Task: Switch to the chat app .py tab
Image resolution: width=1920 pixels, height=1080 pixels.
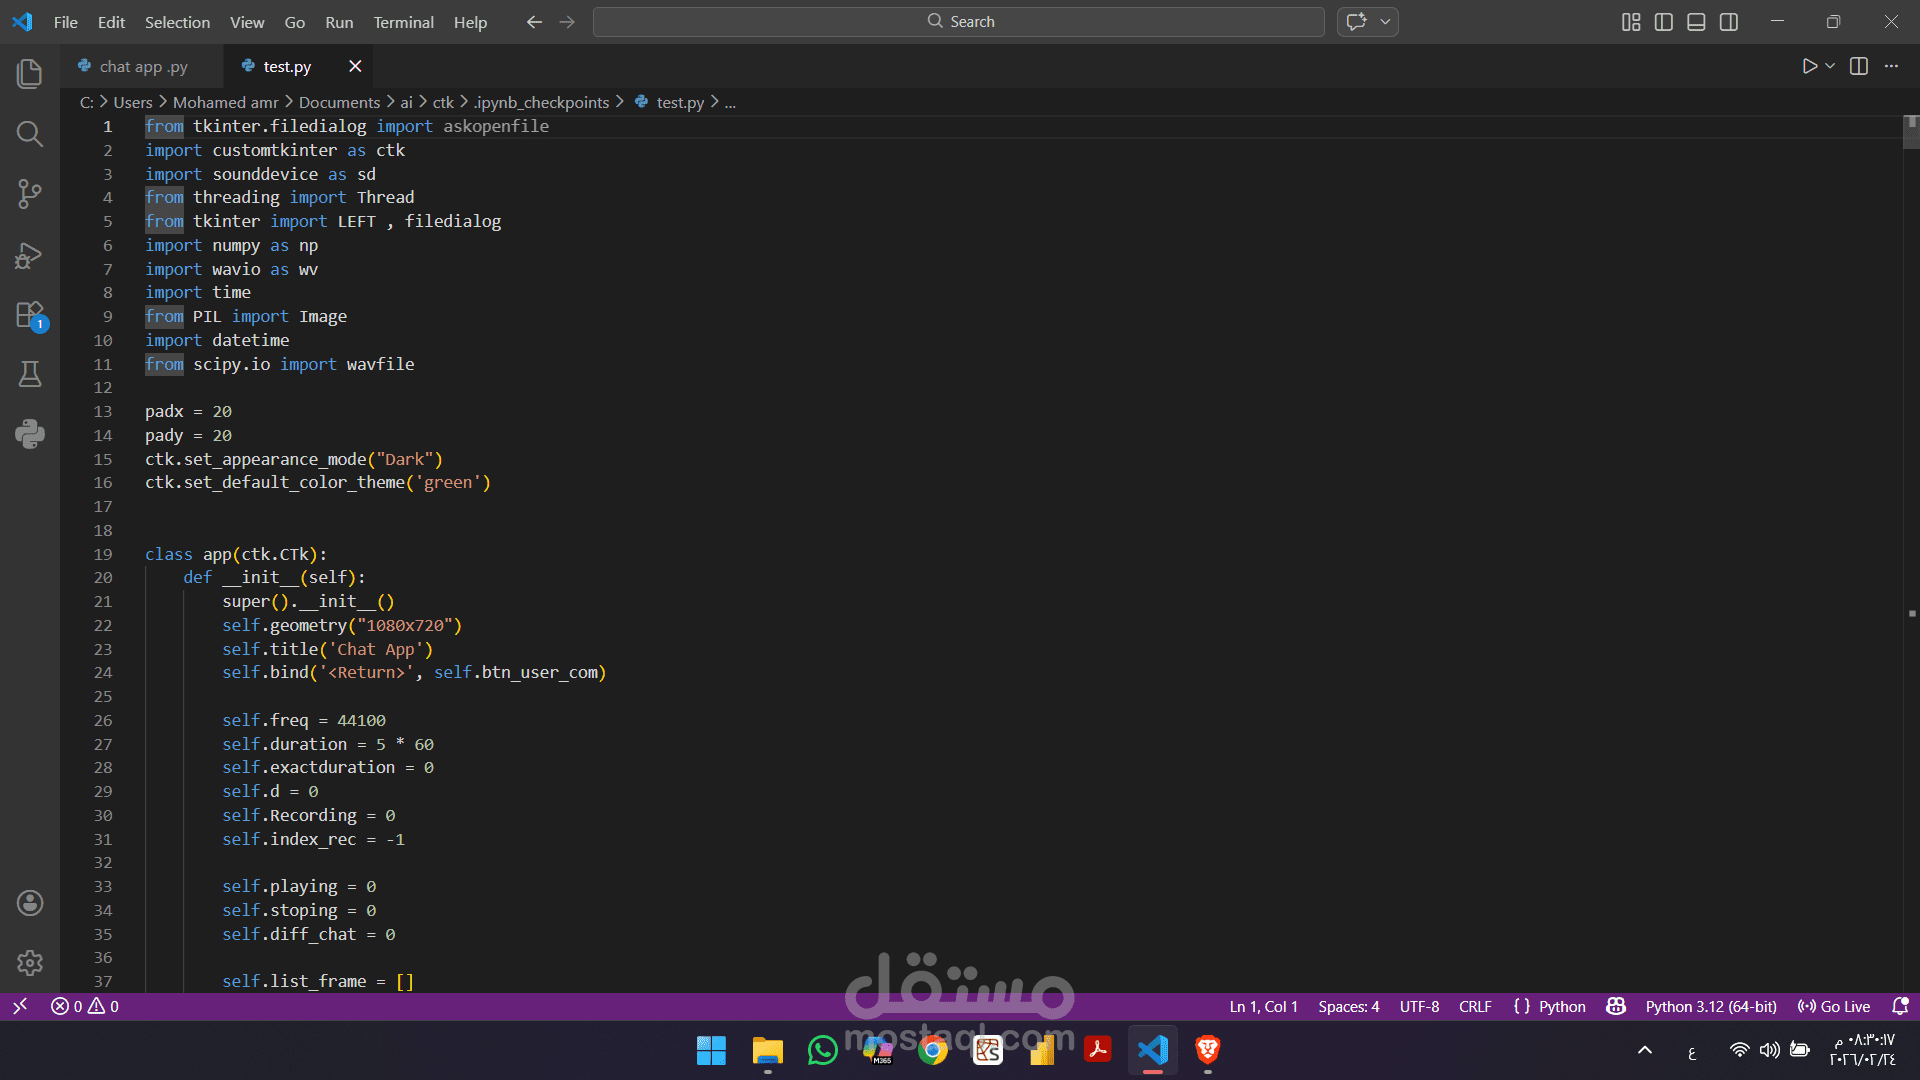Action: pos(142,67)
